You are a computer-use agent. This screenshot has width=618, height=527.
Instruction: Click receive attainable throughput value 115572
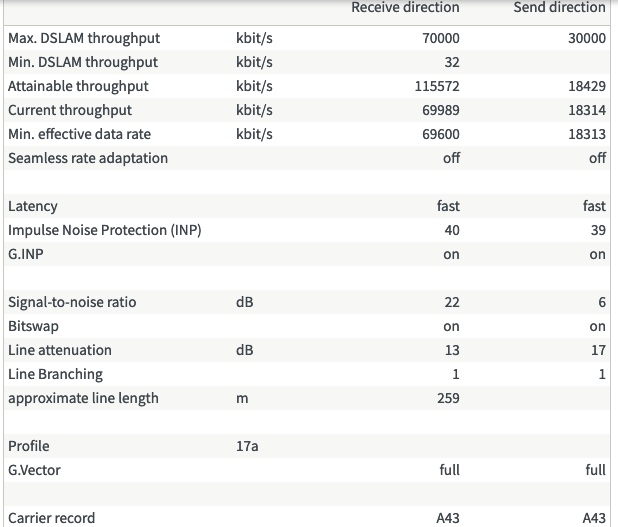coord(436,86)
